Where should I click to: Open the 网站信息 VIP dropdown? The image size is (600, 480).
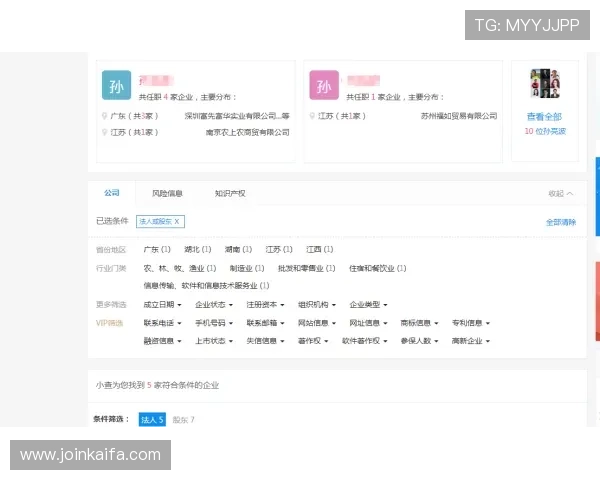pos(317,323)
